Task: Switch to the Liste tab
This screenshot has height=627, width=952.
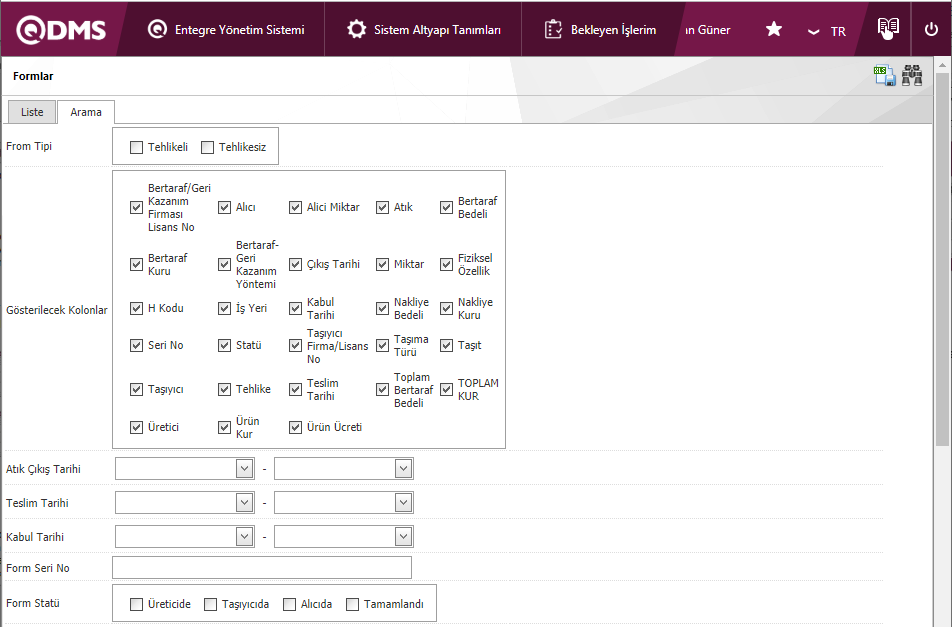Action: pyautogui.click(x=32, y=112)
